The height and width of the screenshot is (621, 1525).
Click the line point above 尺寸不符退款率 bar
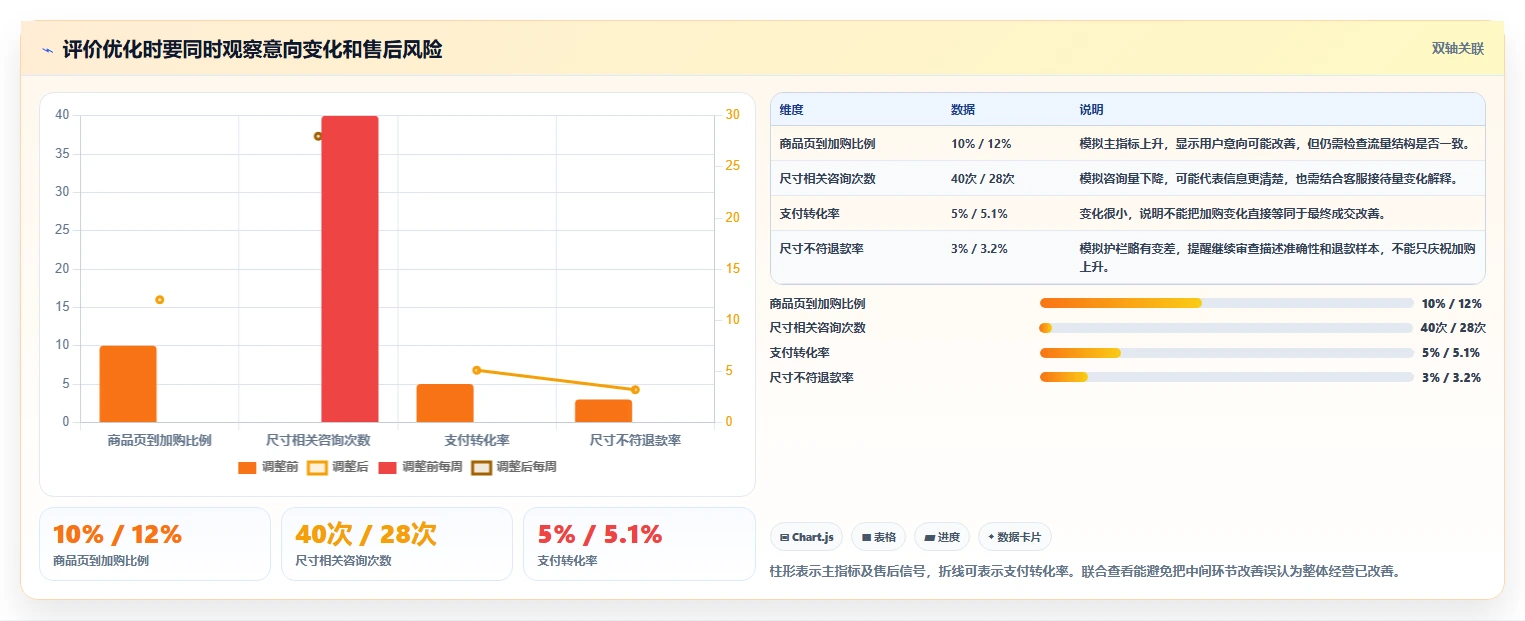tap(635, 390)
